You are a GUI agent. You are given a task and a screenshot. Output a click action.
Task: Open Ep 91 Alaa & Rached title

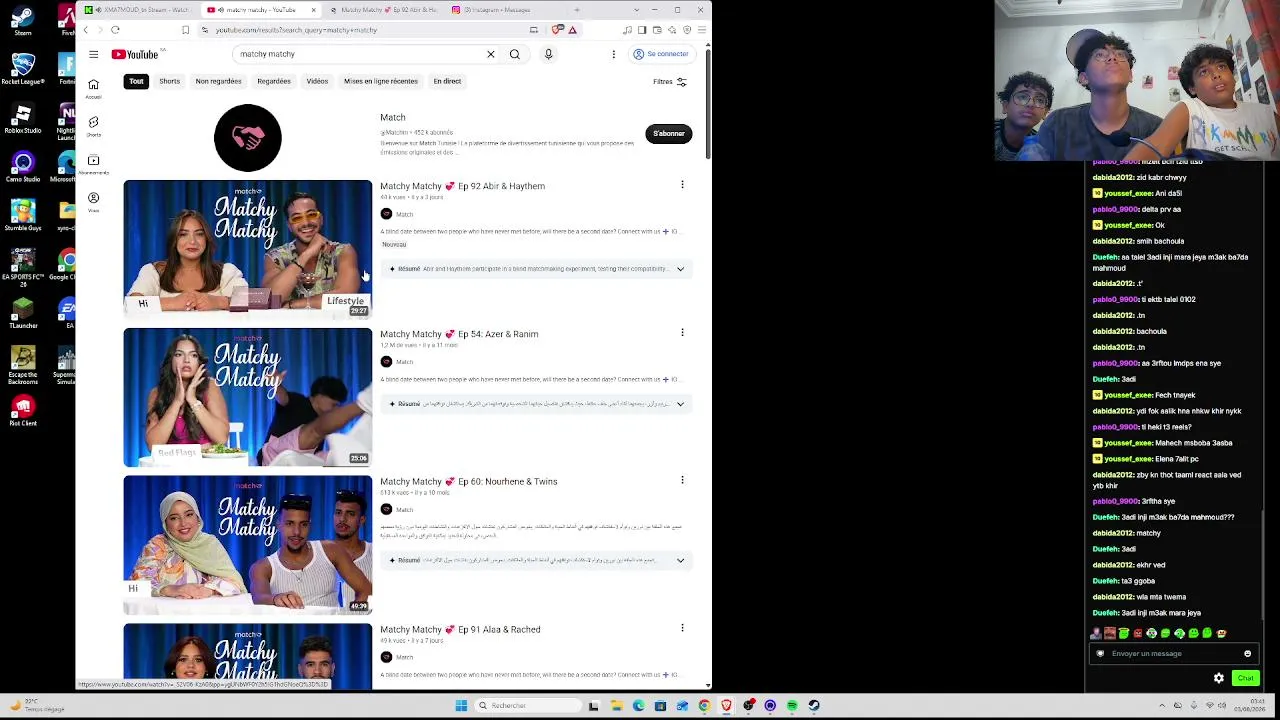point(460,629)
